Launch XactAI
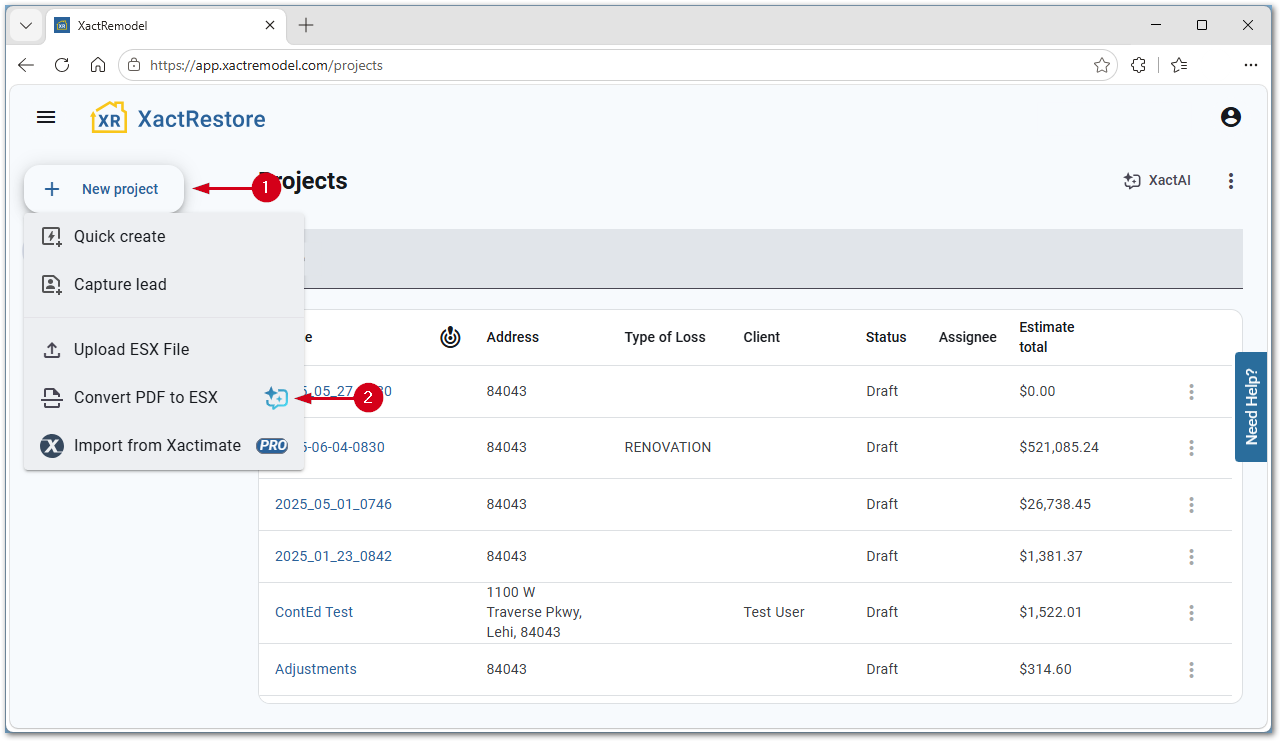Screen dimensions: 1281x742 [1157, 181]
